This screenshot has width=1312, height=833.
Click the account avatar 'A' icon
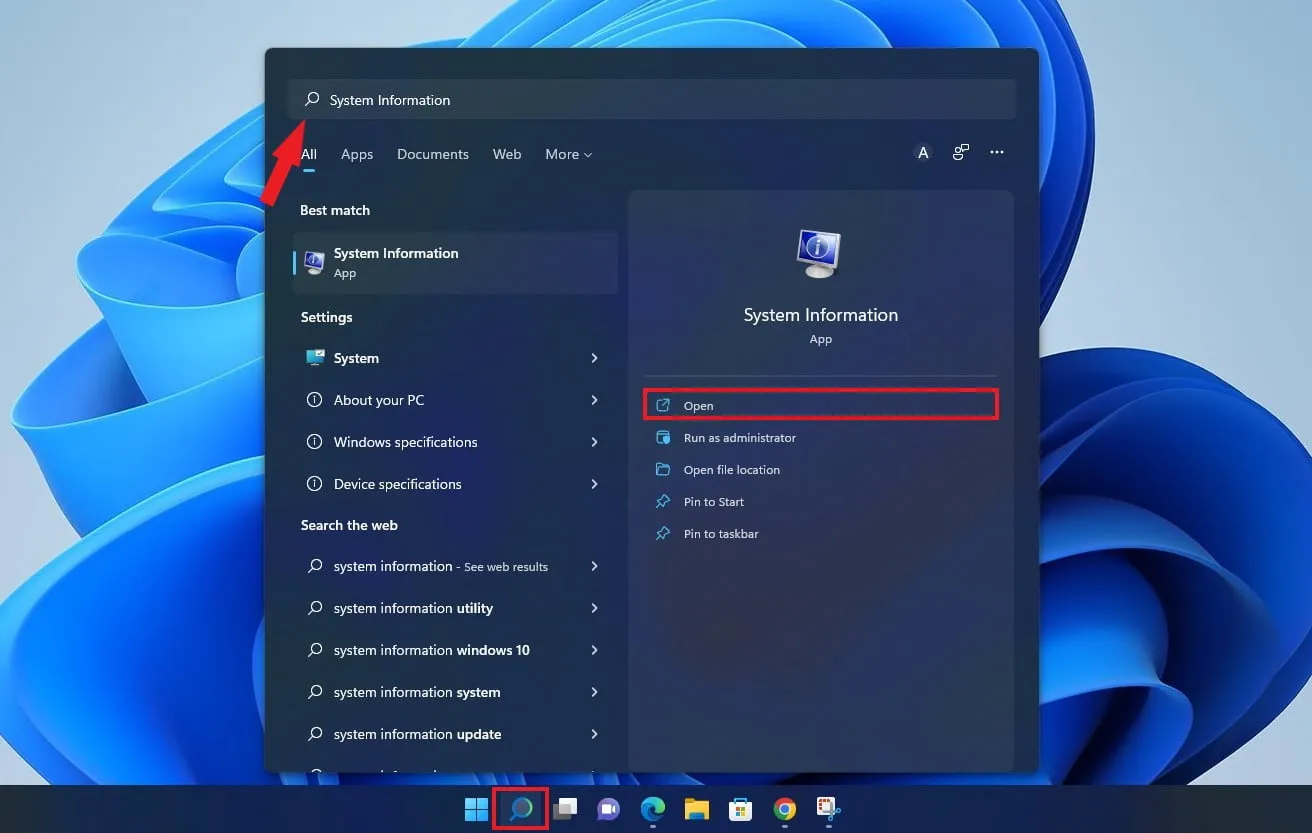pyautogui.click(x=923, y=153)
